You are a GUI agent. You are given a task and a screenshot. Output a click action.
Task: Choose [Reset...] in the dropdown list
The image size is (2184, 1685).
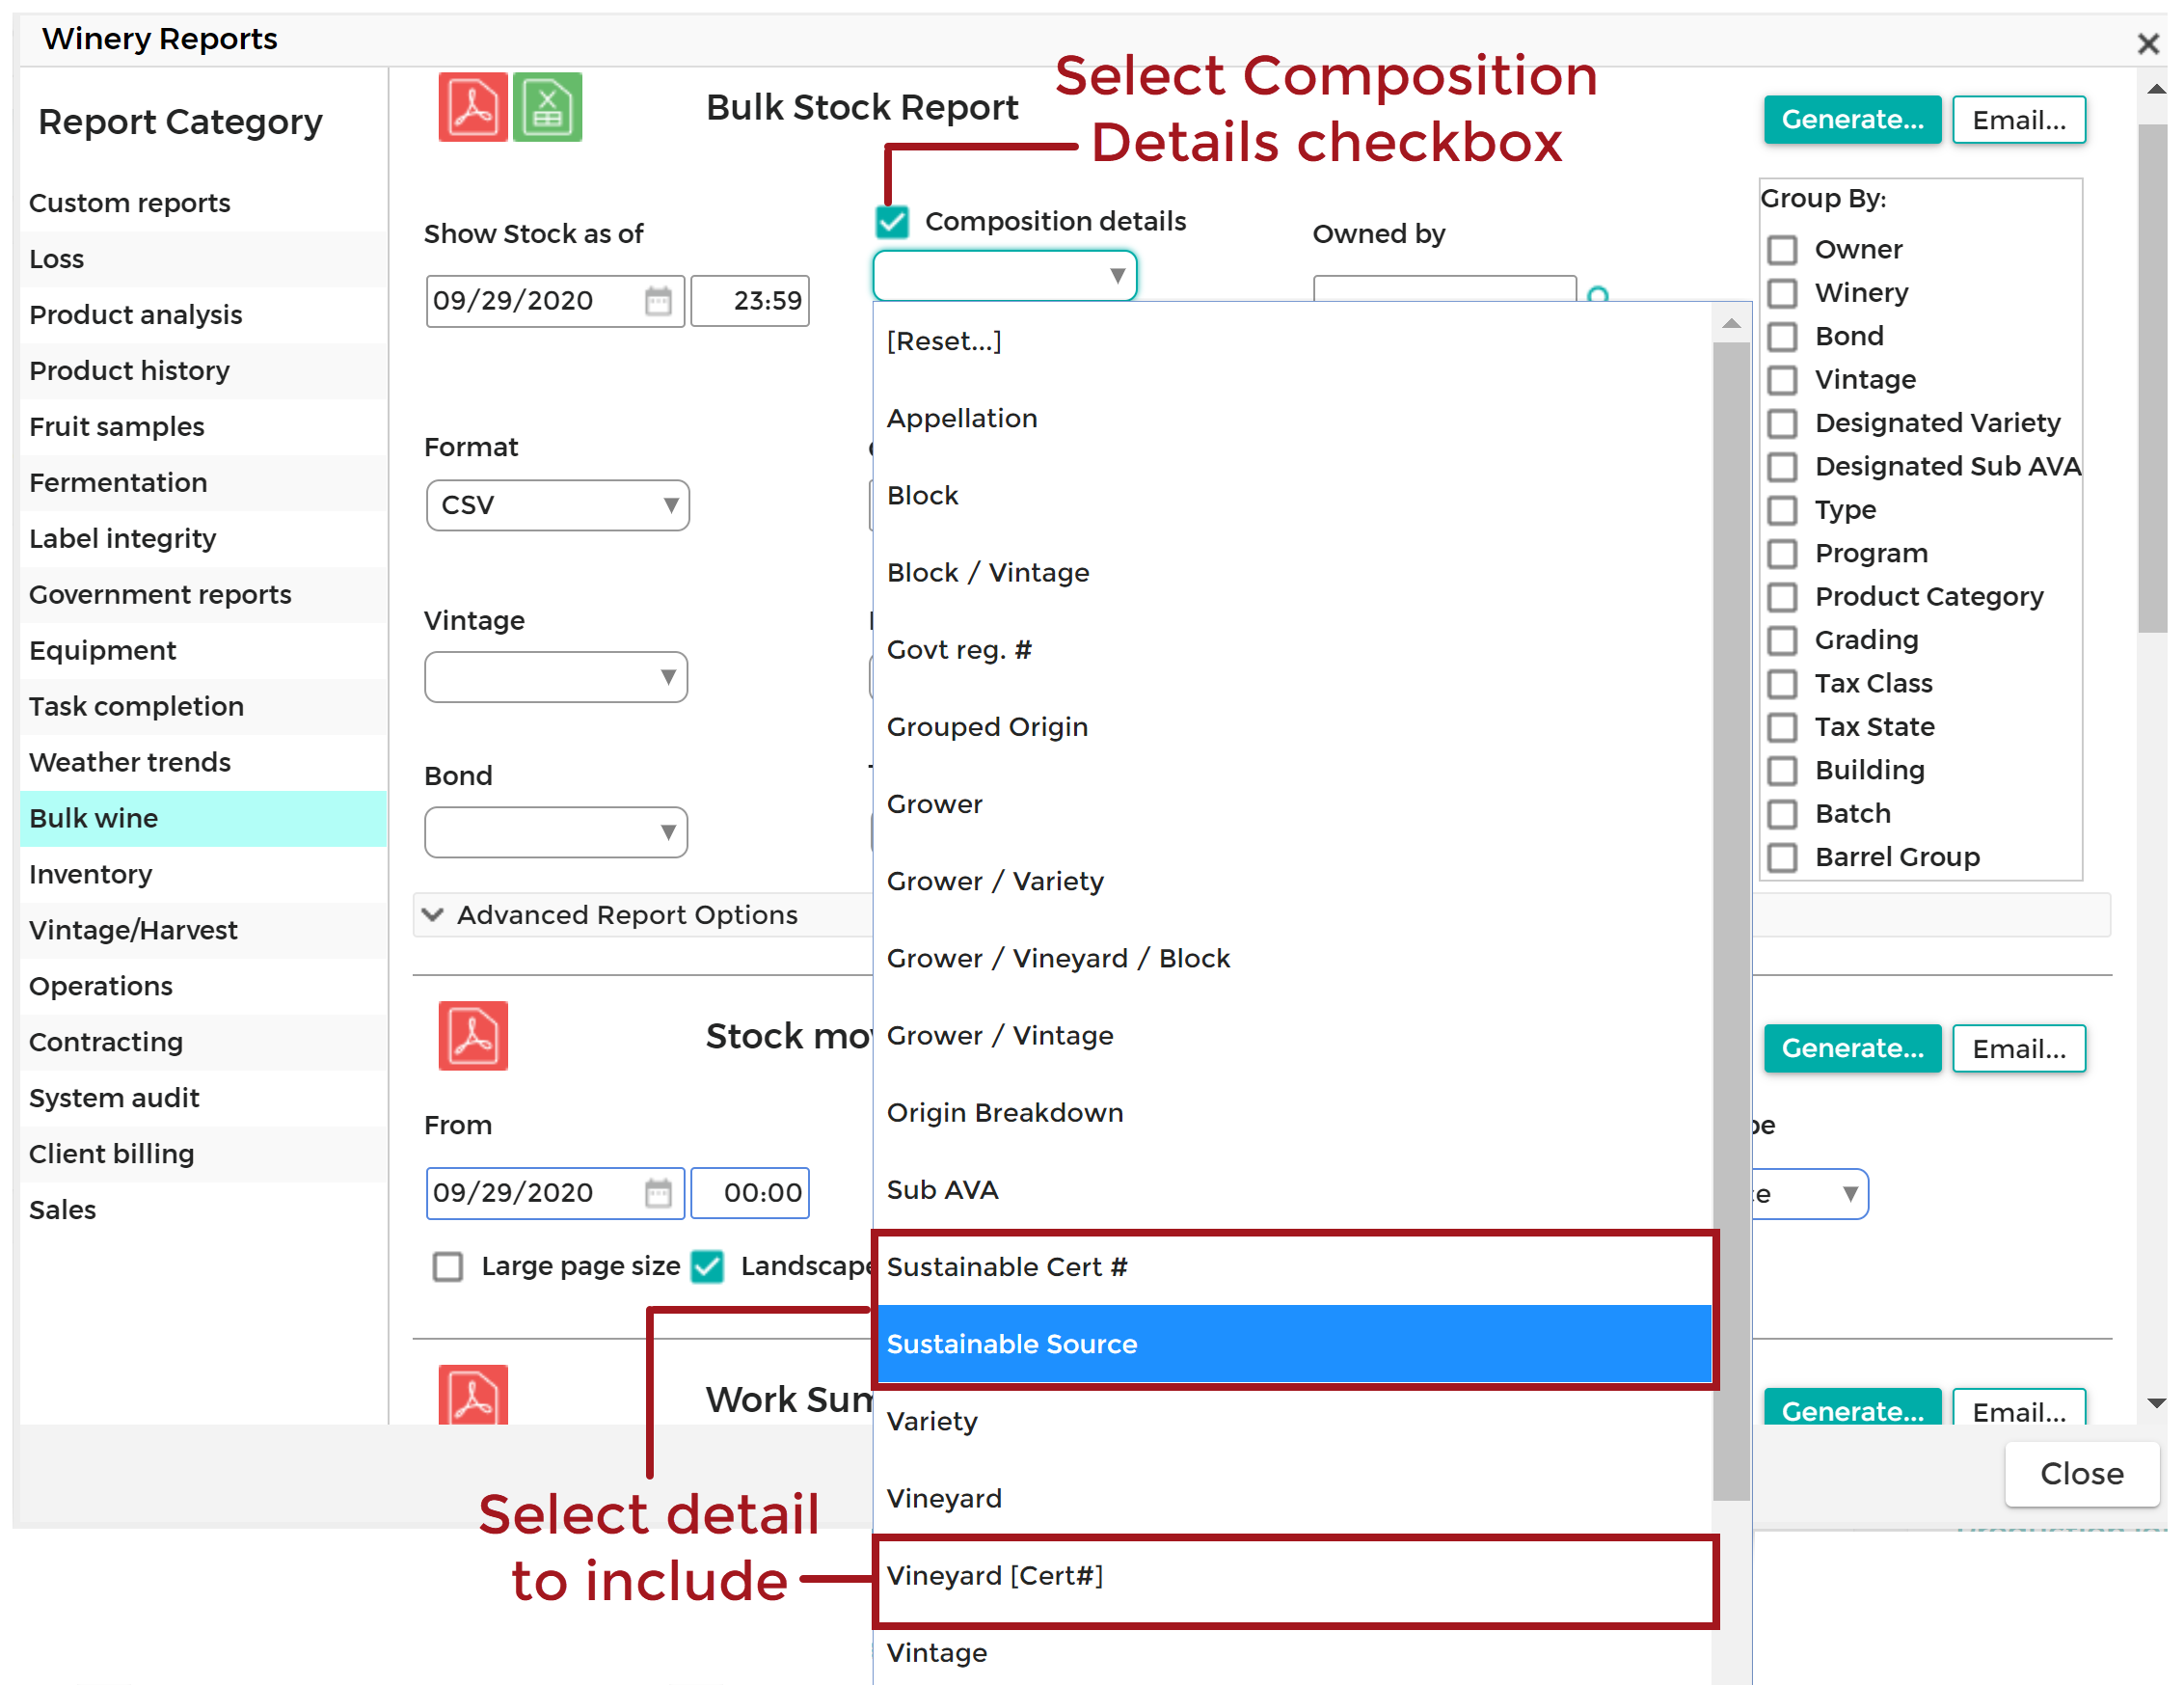(x=1293, y=341)
